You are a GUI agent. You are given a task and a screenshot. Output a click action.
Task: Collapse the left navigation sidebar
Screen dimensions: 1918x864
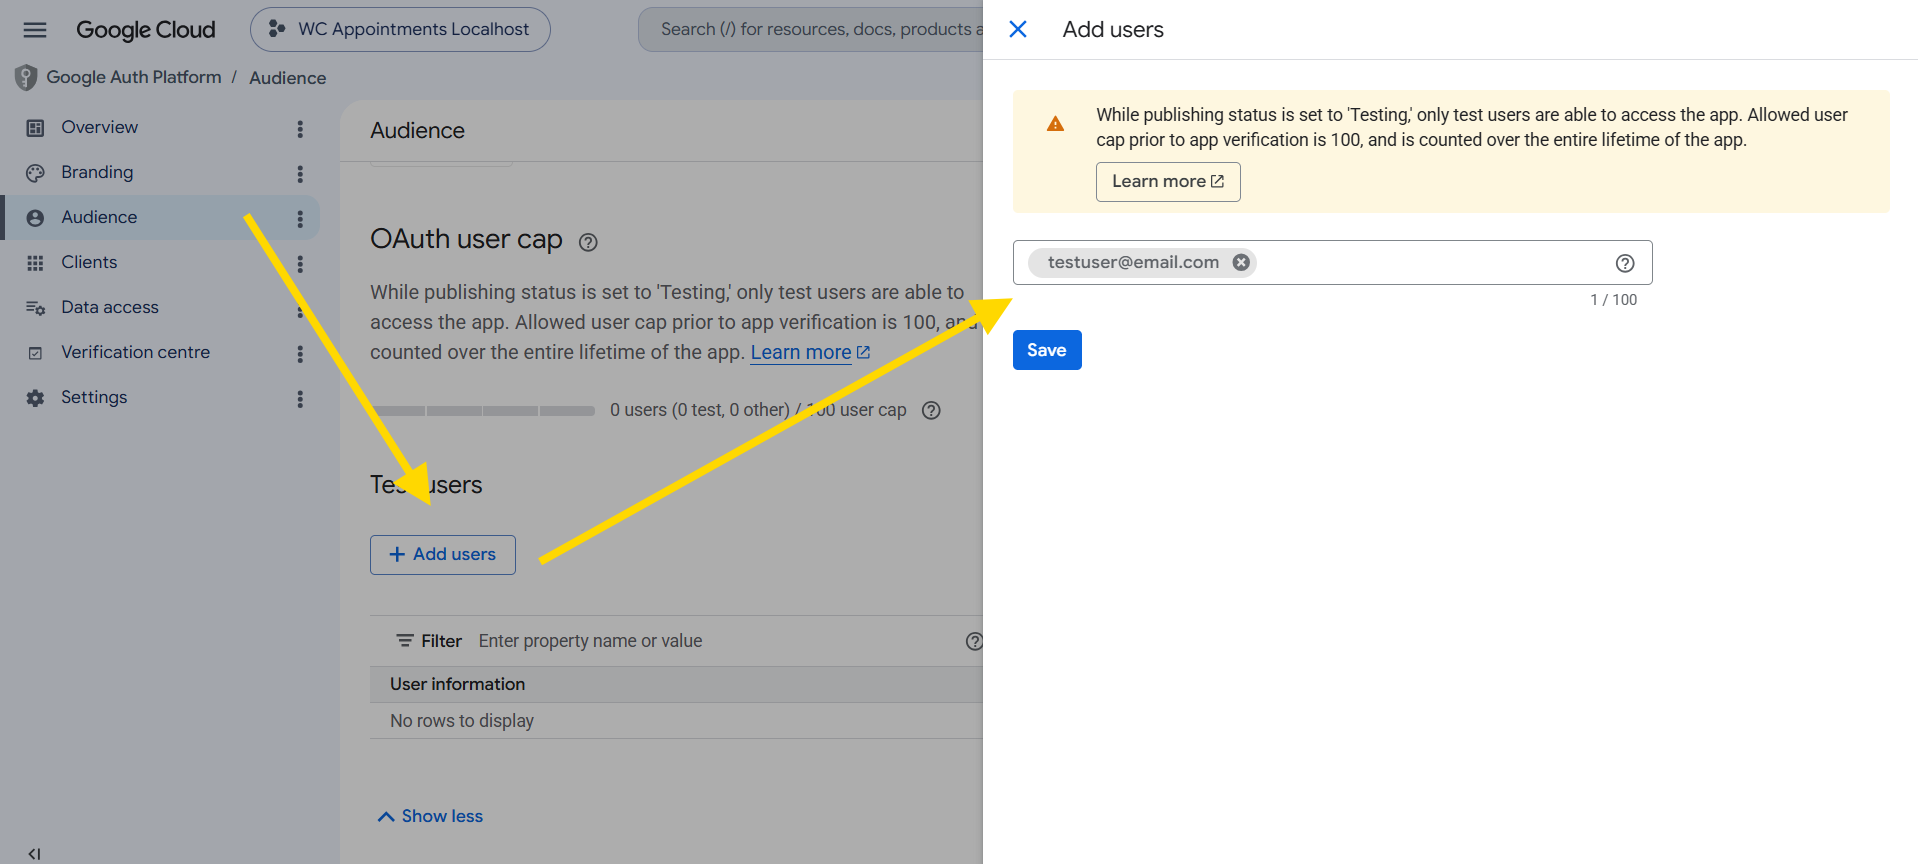tap(34, 853)
